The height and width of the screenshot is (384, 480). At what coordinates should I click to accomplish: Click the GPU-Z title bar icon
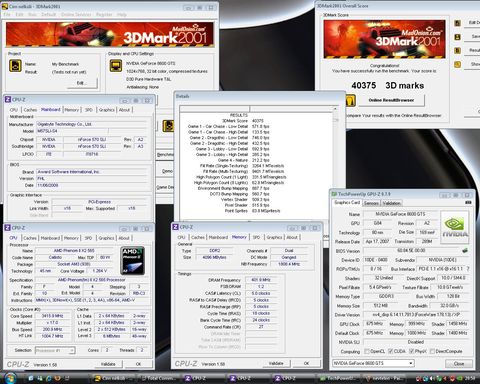334,194
